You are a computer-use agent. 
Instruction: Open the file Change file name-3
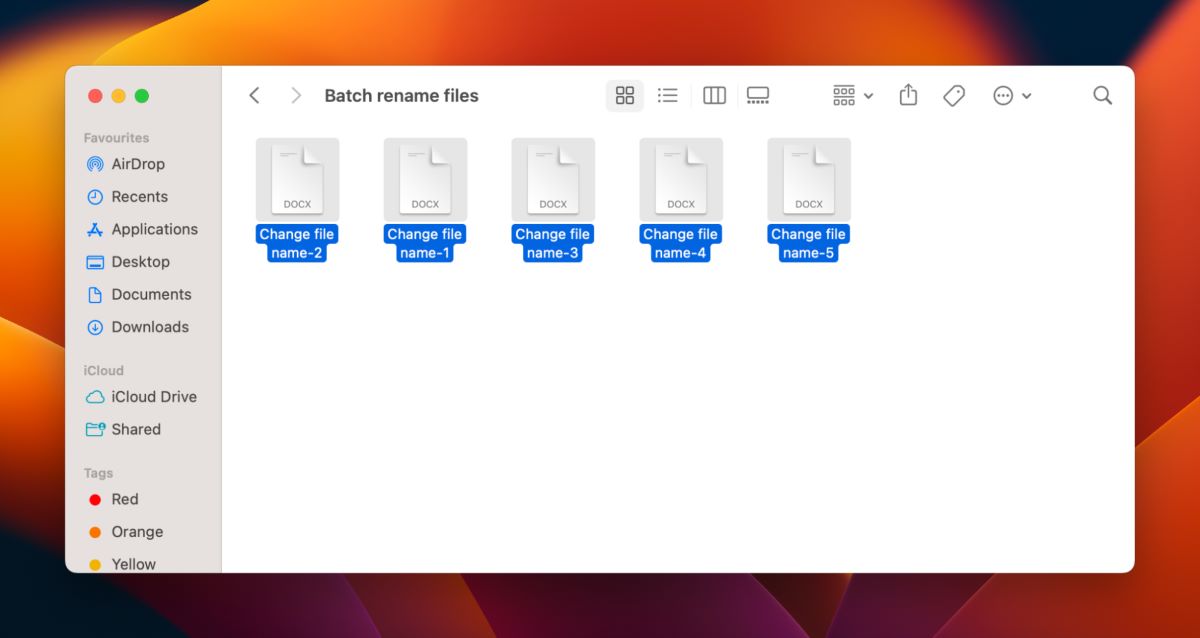pyautogui.click(x=553, y=180)
